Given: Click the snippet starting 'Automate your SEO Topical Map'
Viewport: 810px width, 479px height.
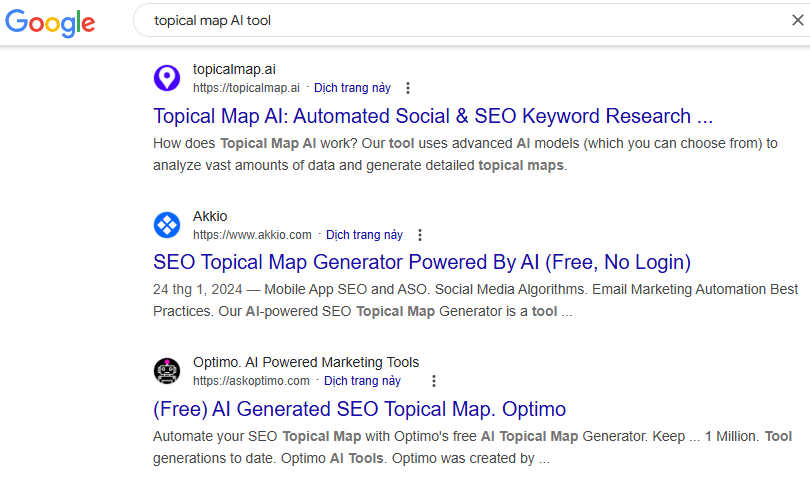Looking at the screenshot, I should point(472,447).
